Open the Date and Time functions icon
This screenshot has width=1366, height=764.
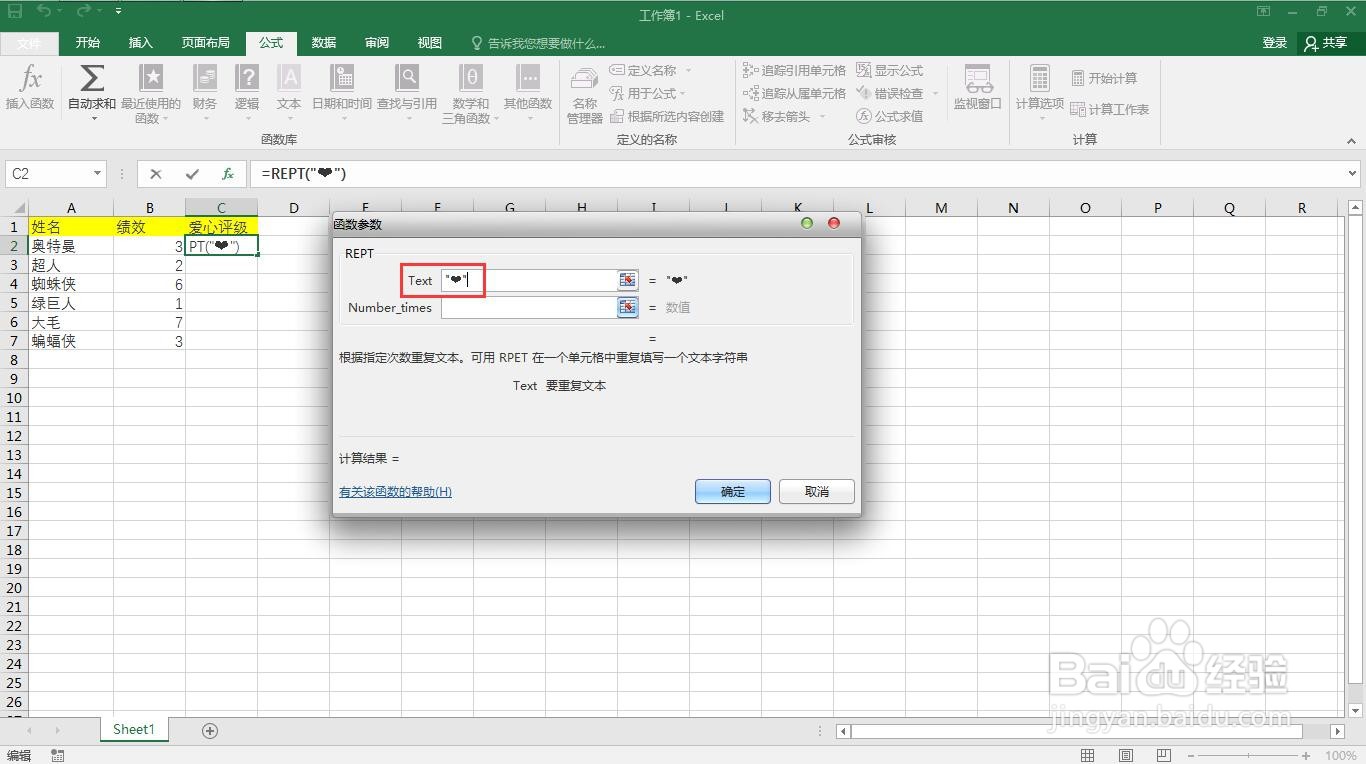click(x=342, y=78)
